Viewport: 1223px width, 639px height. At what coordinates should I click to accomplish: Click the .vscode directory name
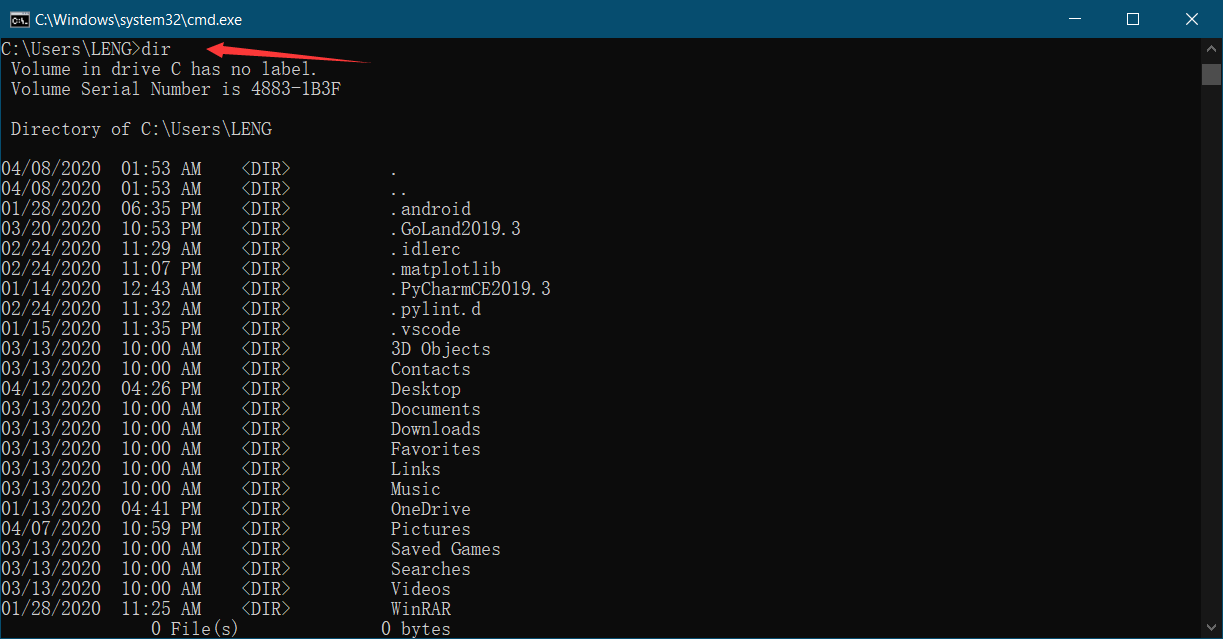[x=426, y=329]
